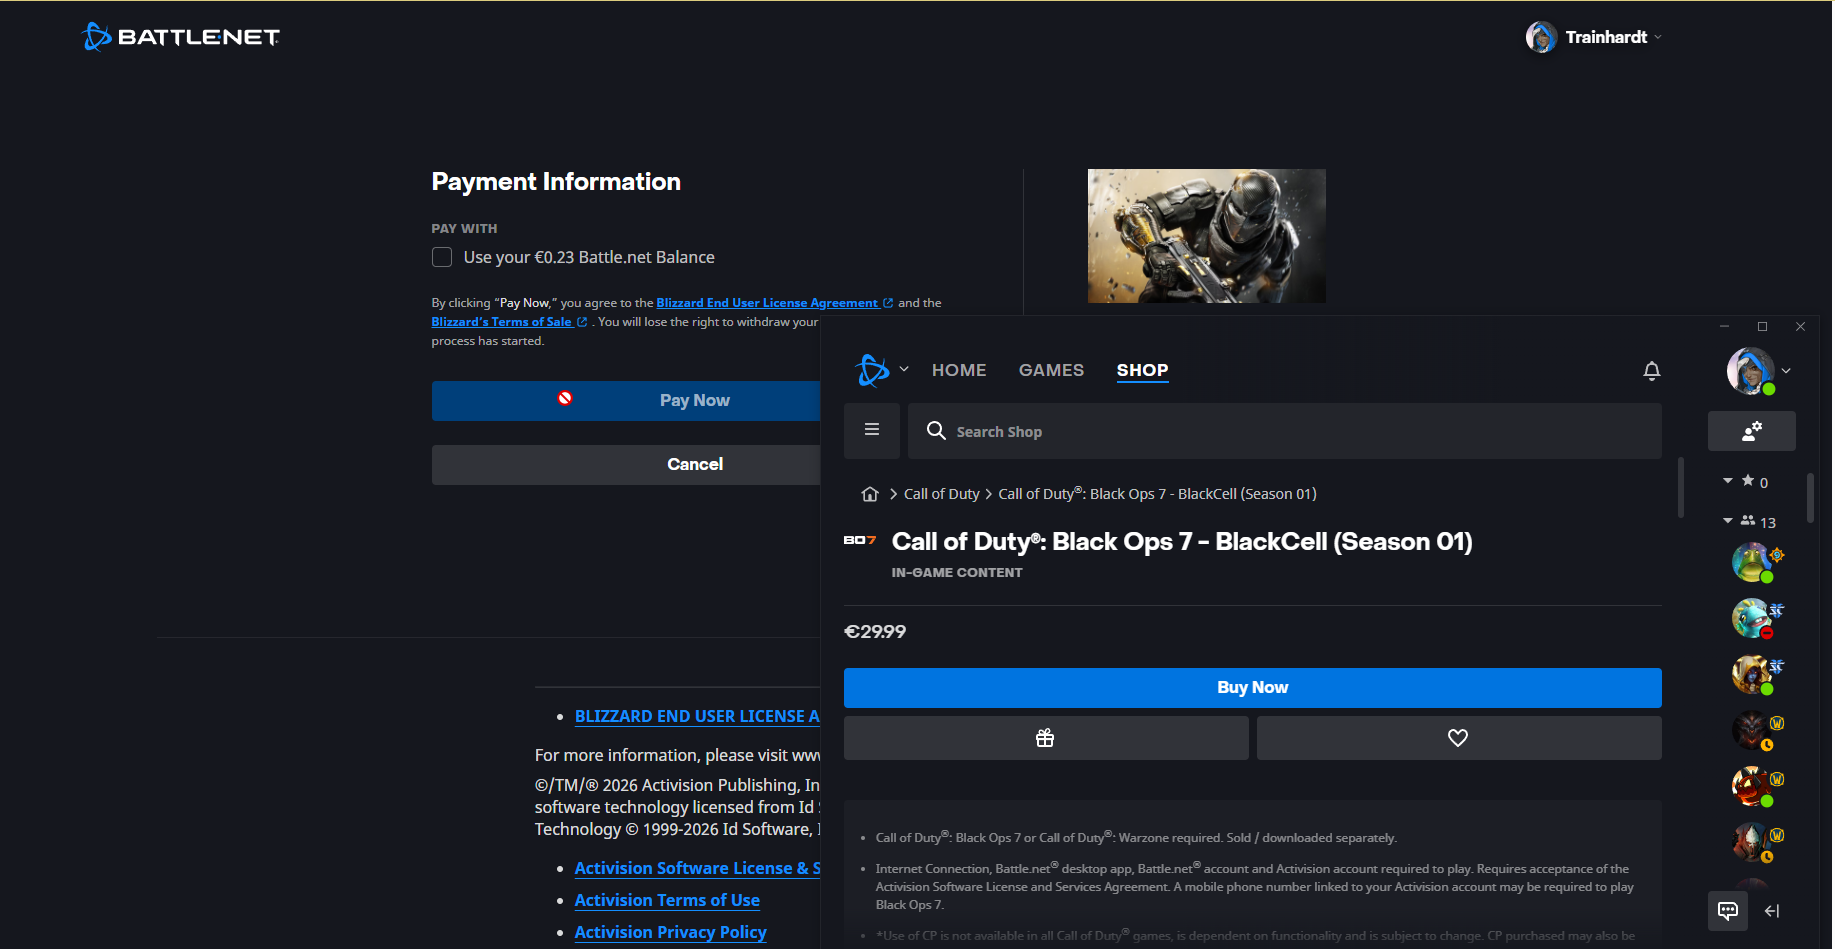This screenshot has height=949, width=1835.
Task: Click the shop page vertical scrollbar
Action: pyautogui.click(x=1681, y=488)
